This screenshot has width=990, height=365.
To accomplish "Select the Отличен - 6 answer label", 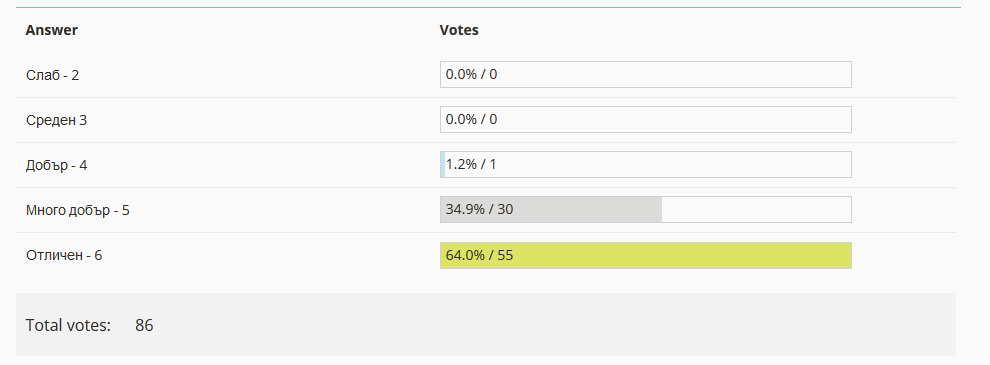I will (64, 256).
